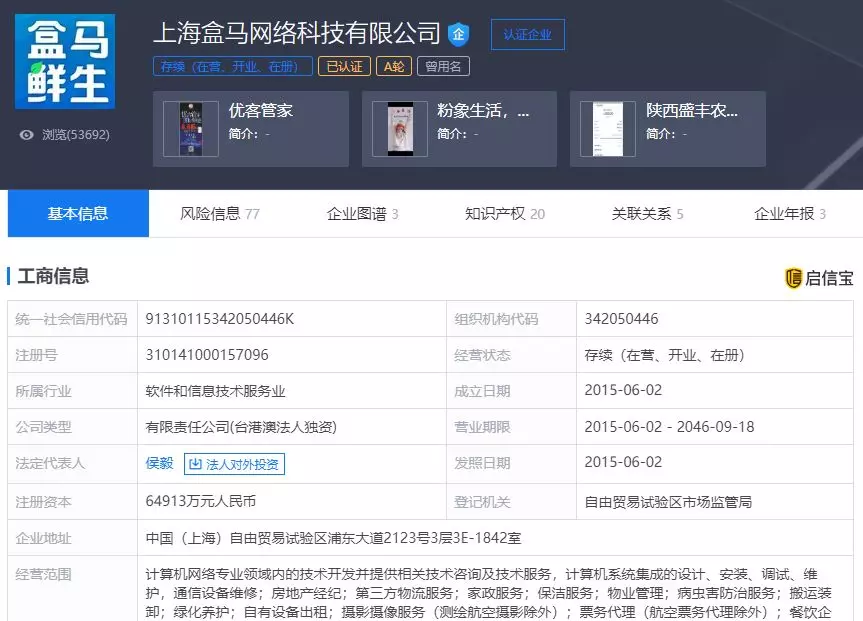Open the 企业图谱 tab
This screenshot has width=863, height=621.
[362, 214]
